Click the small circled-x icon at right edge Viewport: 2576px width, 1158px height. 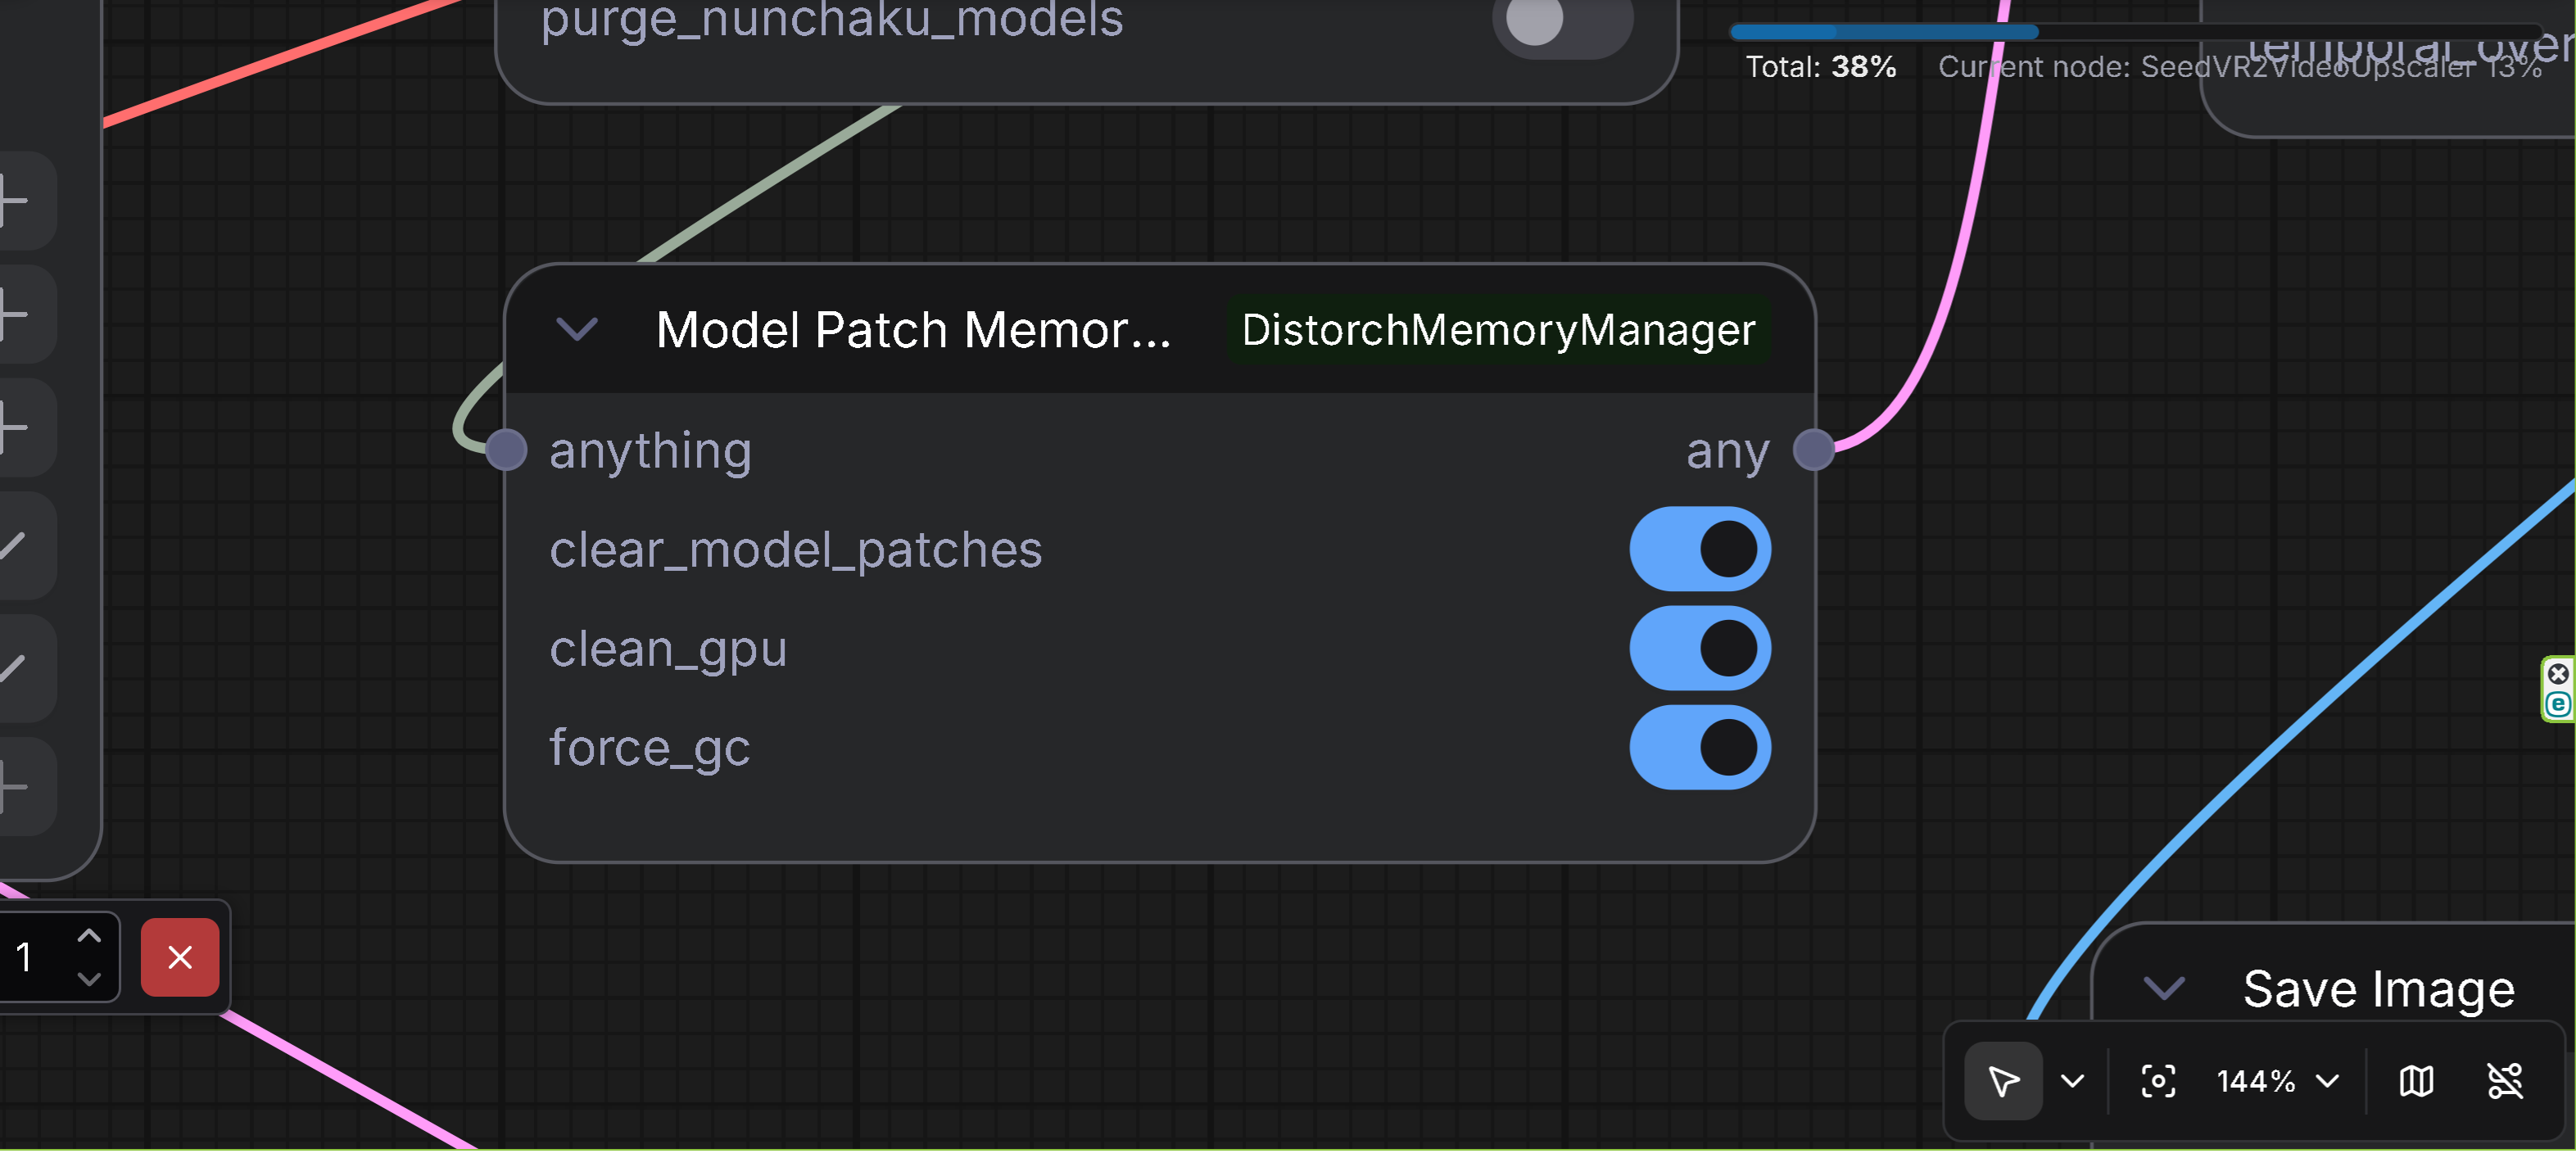(2557, 673)
